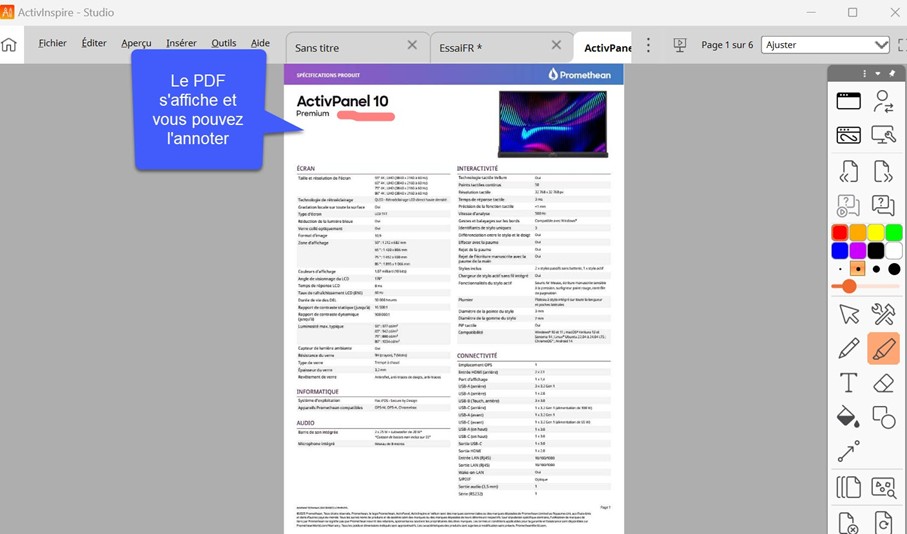
Task: Select the Eraser tool
Action: tap(883, 382)
